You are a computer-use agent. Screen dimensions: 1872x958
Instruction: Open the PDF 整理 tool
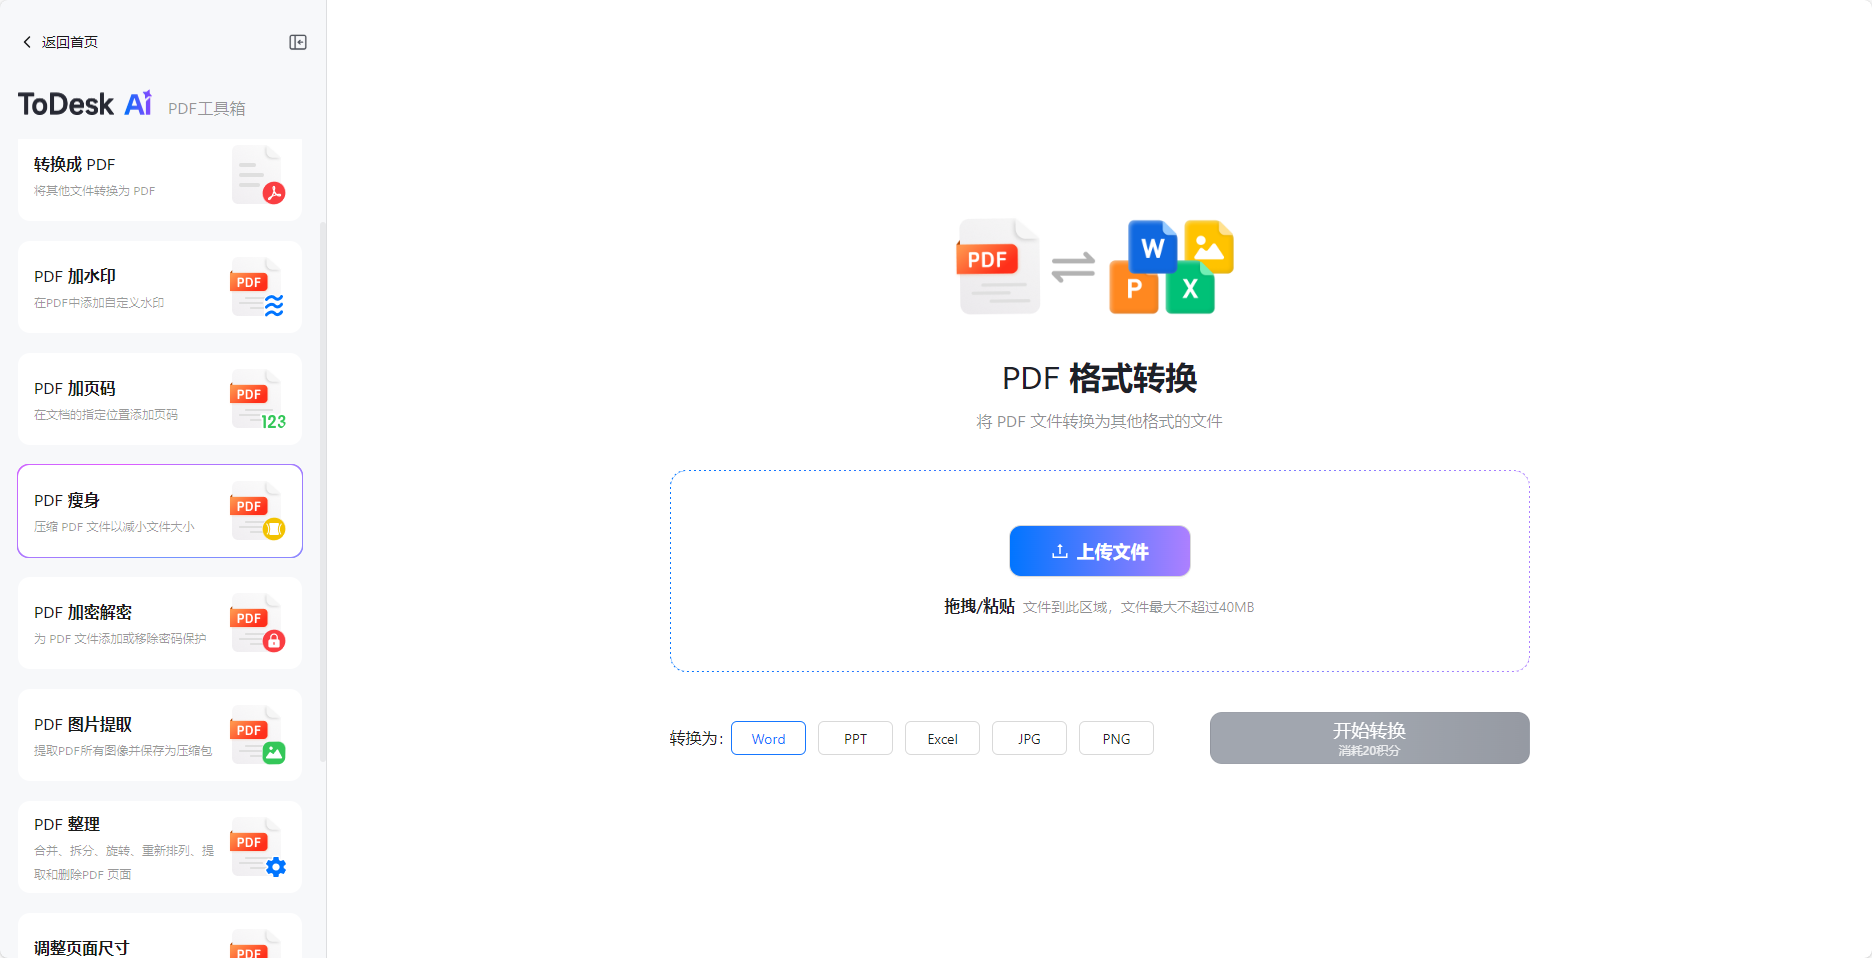click(x=160, y=847)
